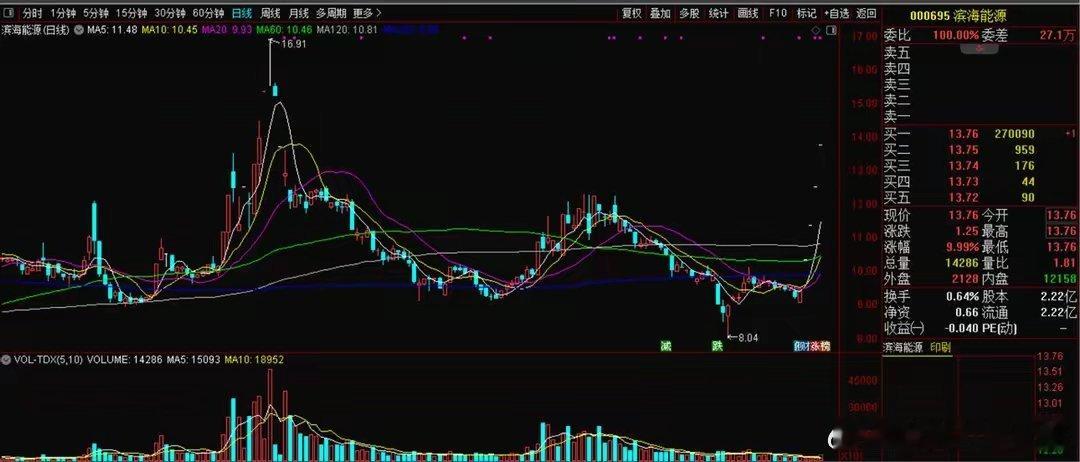Click the MA5: 11.48 indicator label
The width and height of the screenshot is (1080, 462).
click(111, 30)
